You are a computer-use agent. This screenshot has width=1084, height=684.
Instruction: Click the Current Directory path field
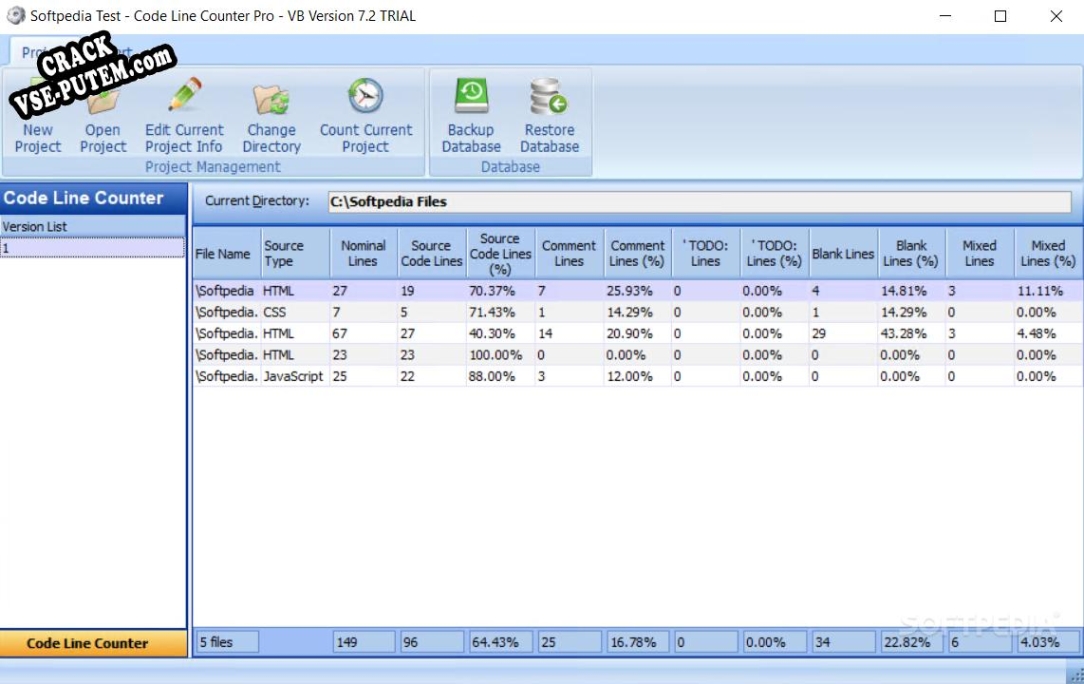coord(700,201)
